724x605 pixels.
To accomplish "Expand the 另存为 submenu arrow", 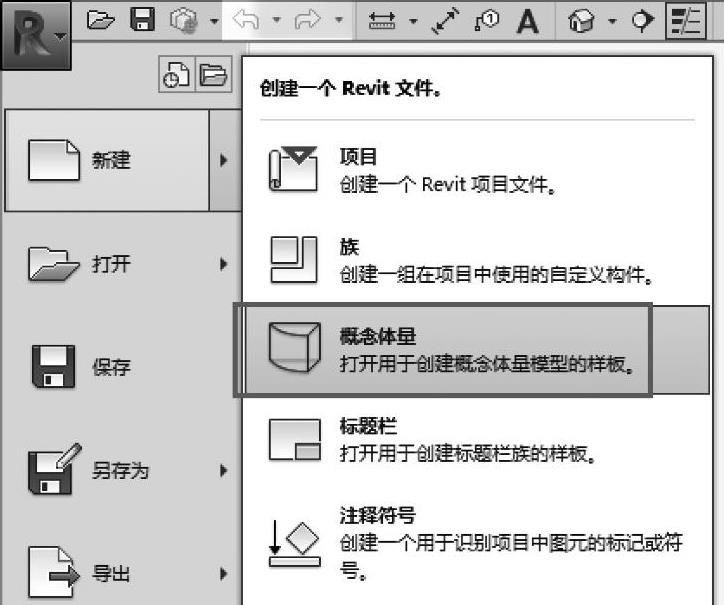I will pos(224,470).
